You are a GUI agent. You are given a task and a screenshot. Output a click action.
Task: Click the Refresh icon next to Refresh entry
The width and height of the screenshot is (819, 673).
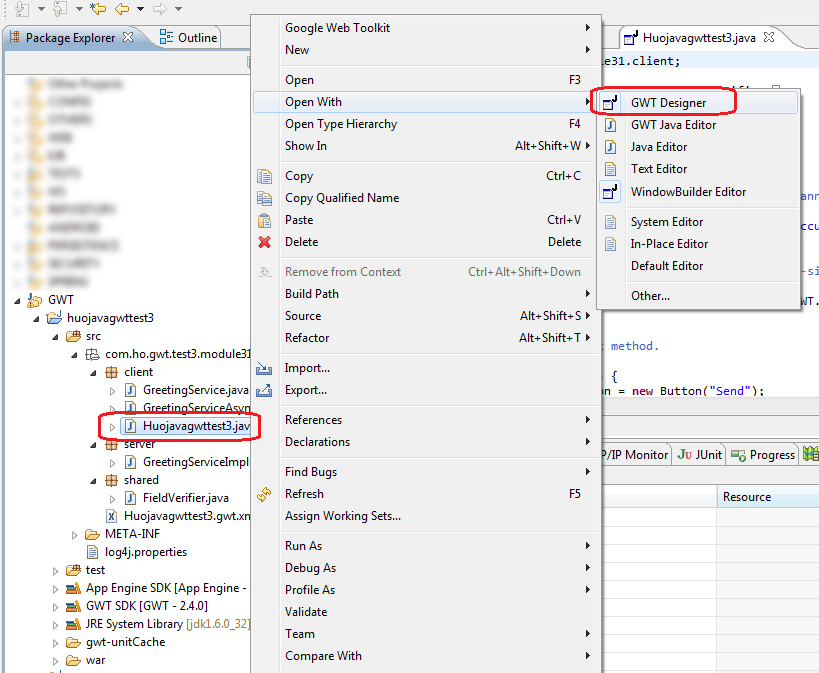click(x=264, y=494)
